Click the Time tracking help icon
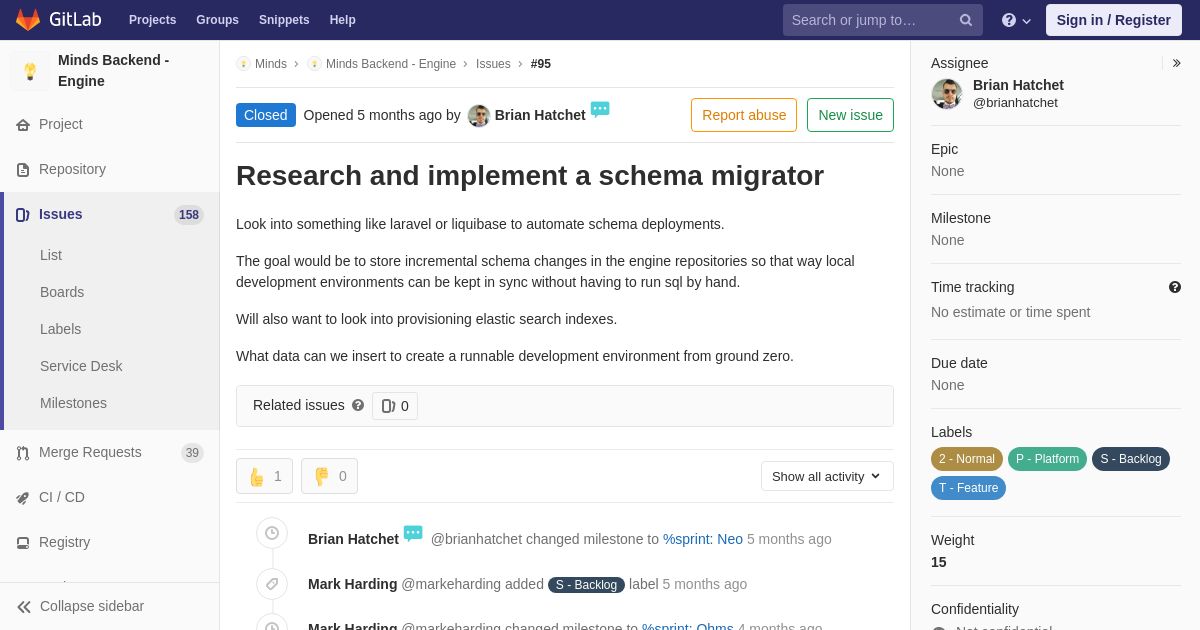The height and width of the screenshot is (630, 1200). [1175, 287]
